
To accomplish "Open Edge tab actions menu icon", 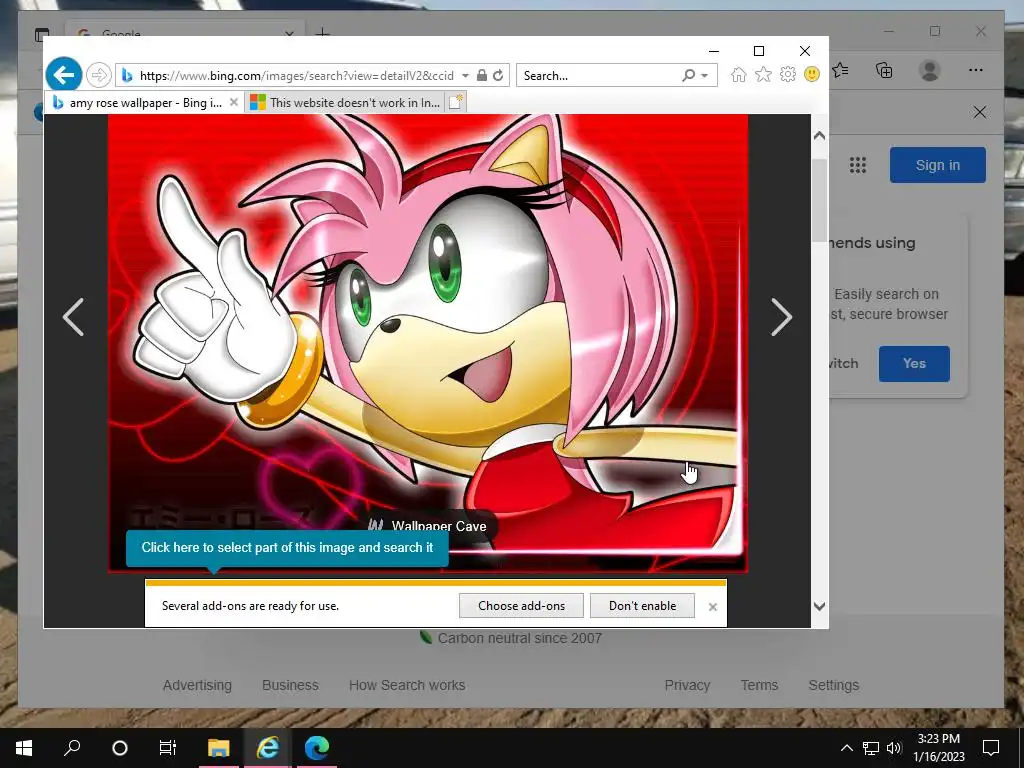I will coord(42,34).
